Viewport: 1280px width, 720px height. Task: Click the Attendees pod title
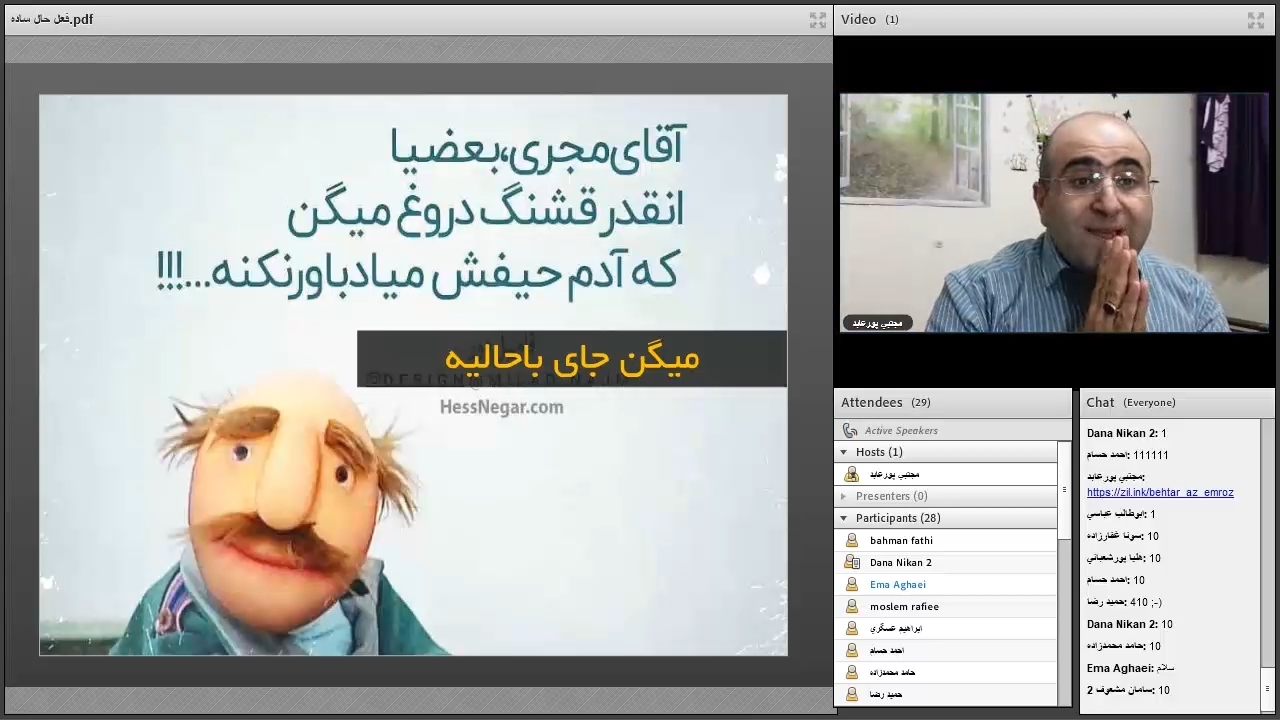click(871, 402)
